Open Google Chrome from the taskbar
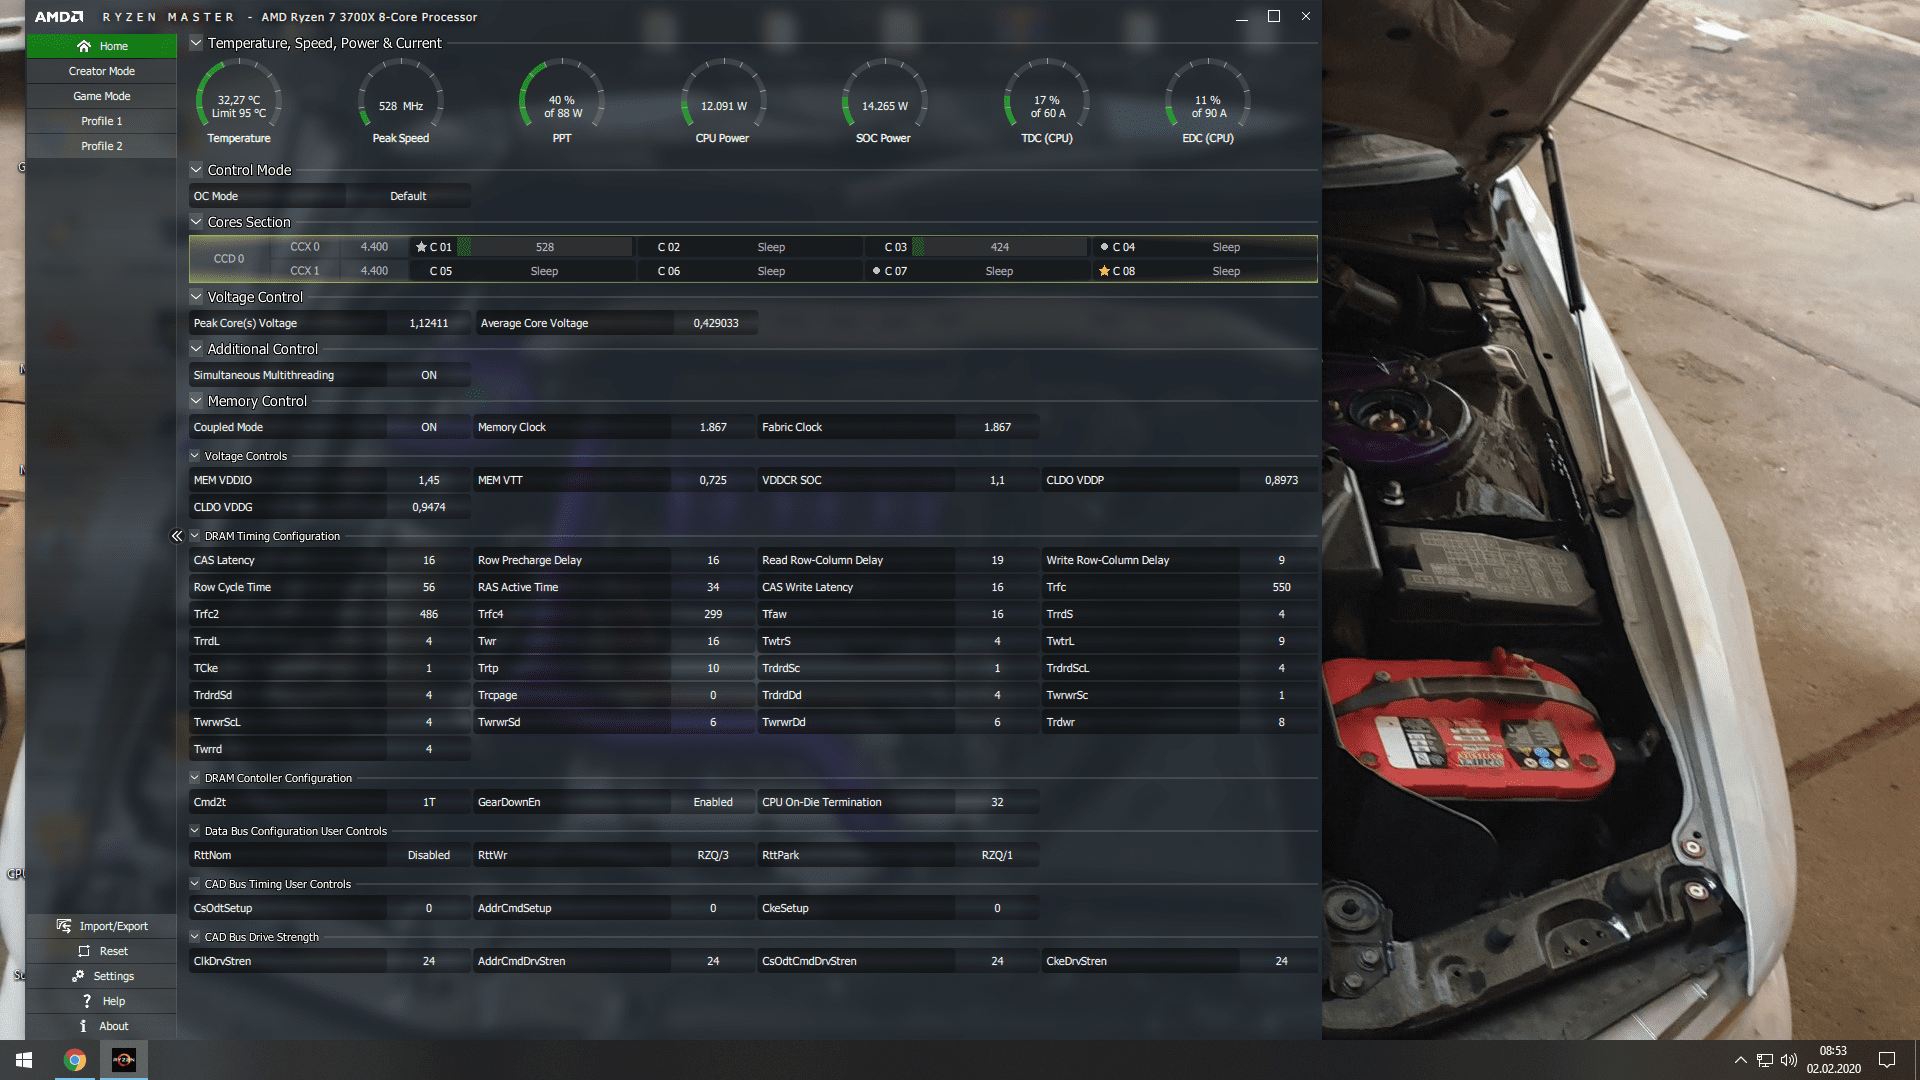1920x1080 pixels. point(75,1060)
